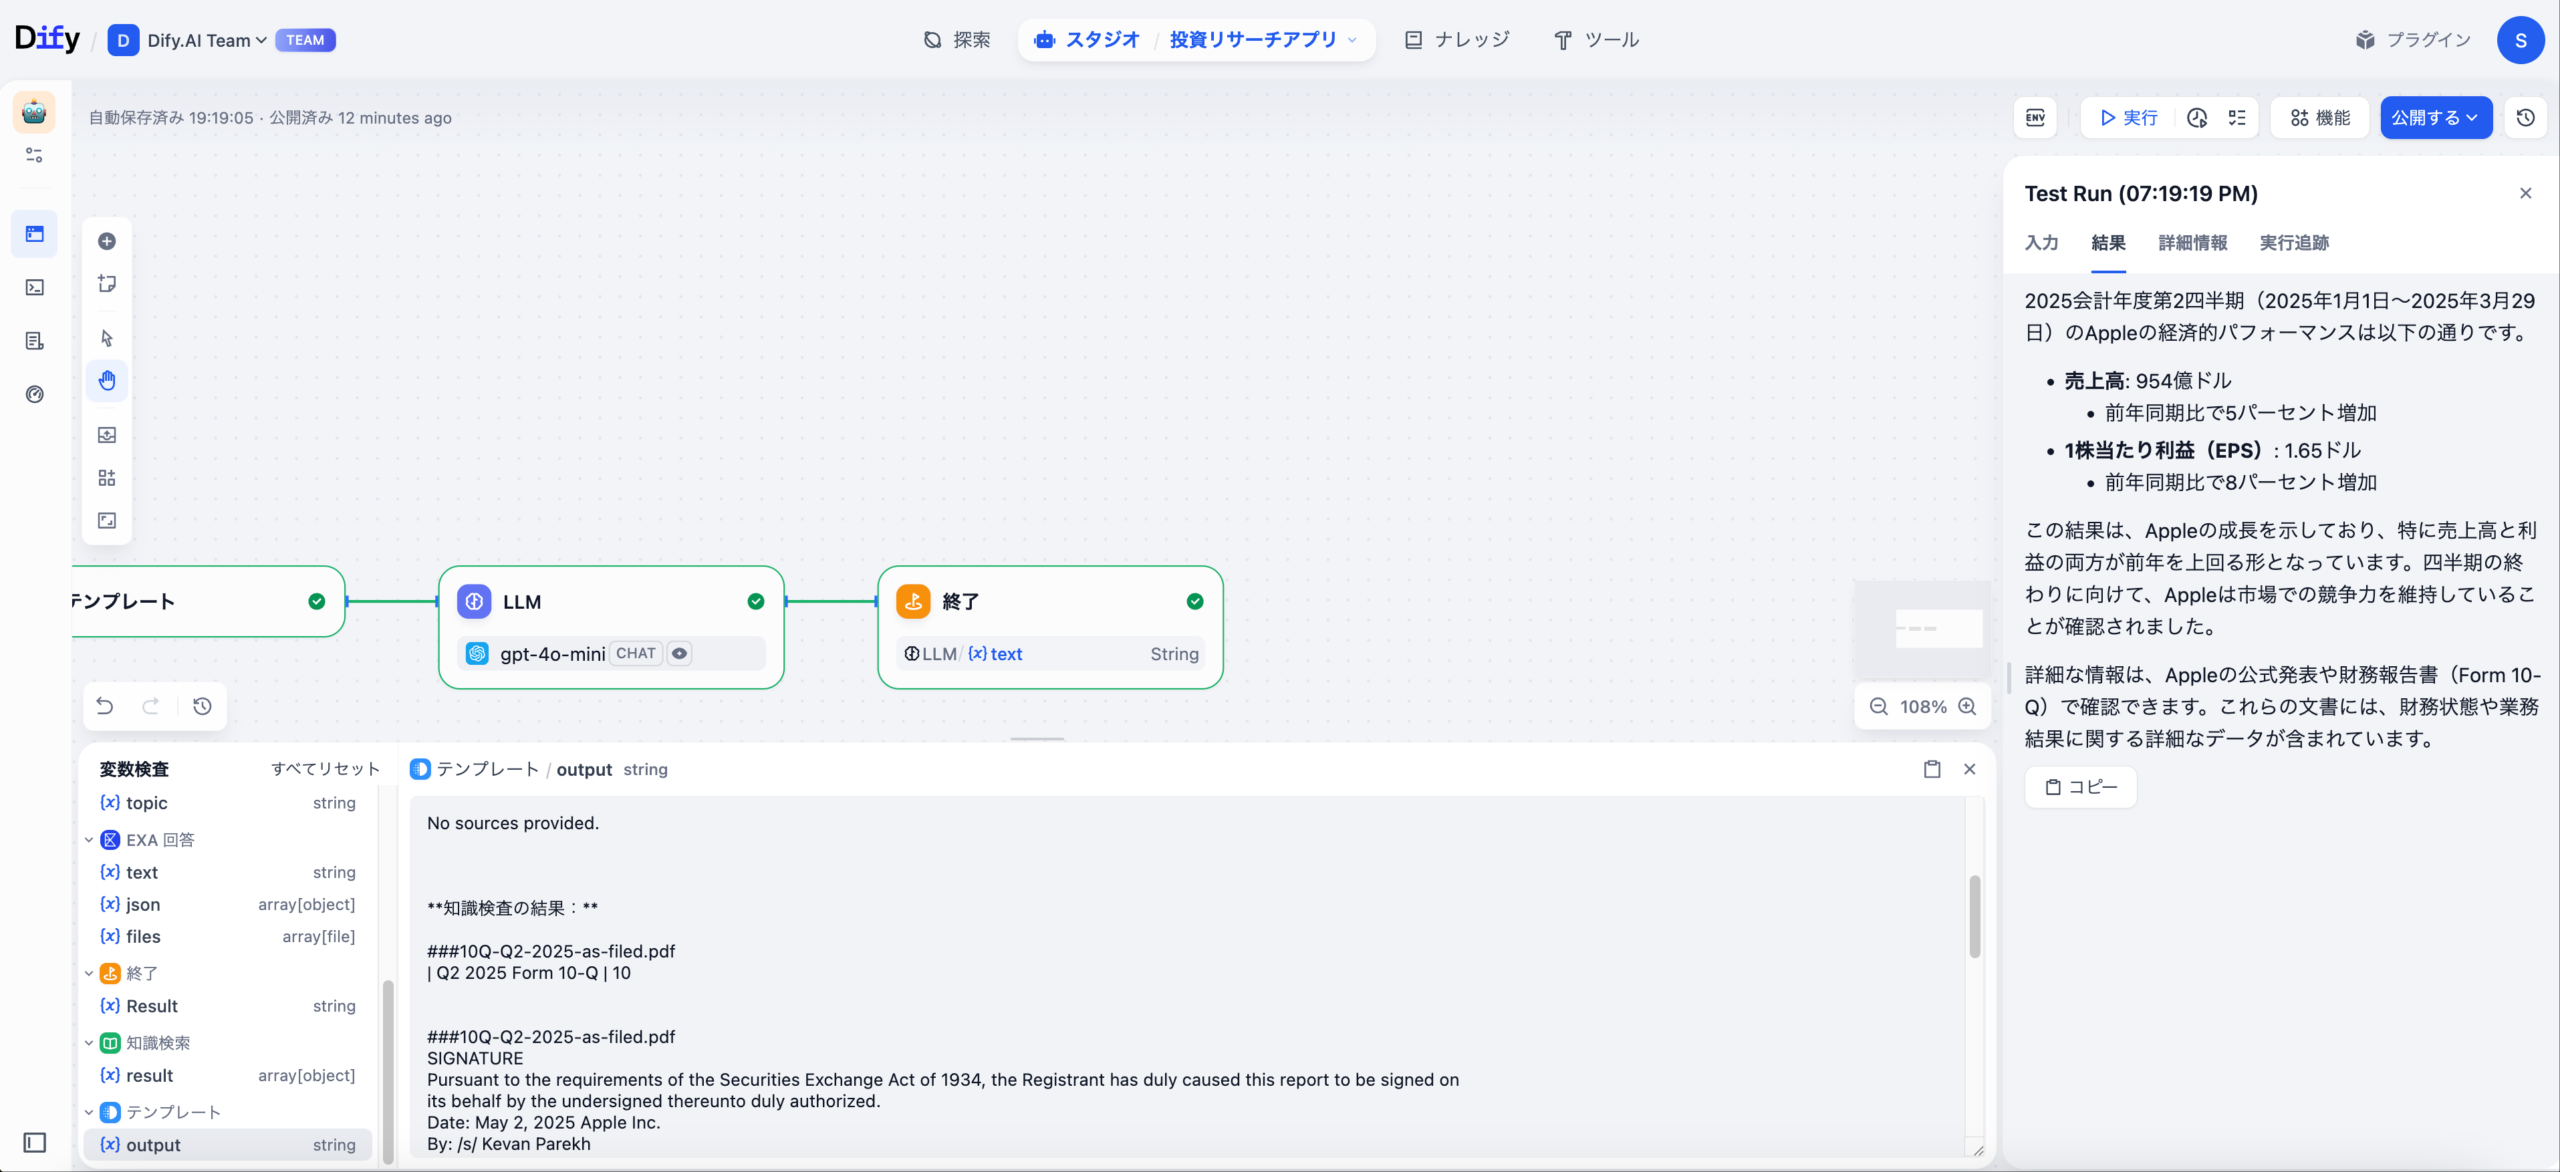This screenshot has width=2560, height=1172.
Task: Copy the output variable value with the clipboard icon
Action: click(1932, 769)
